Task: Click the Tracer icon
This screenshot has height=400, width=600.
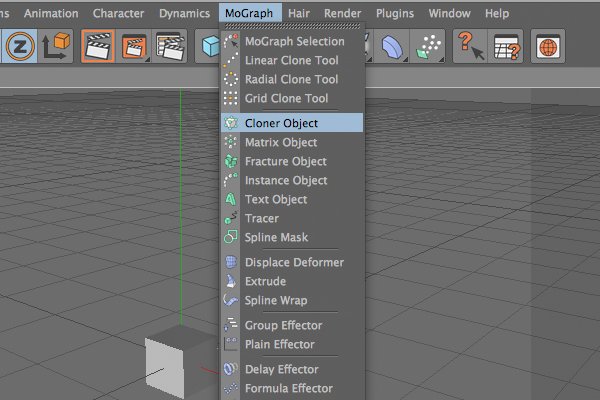Action: pos(231,218)
